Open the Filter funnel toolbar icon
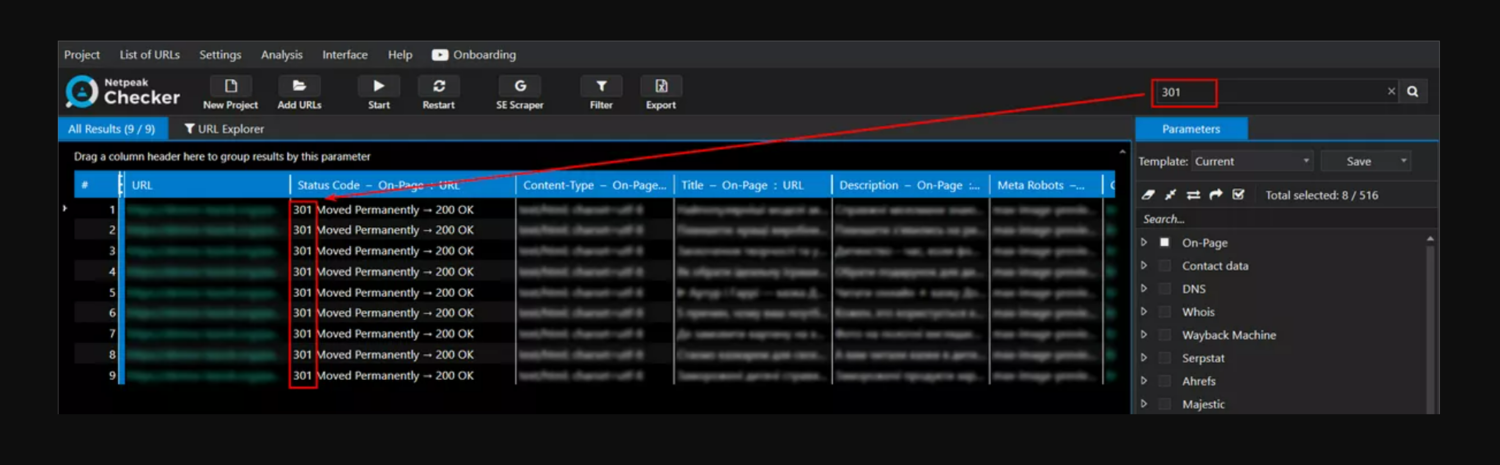This screenshot has height=465, width=1500. pos(601,86)
